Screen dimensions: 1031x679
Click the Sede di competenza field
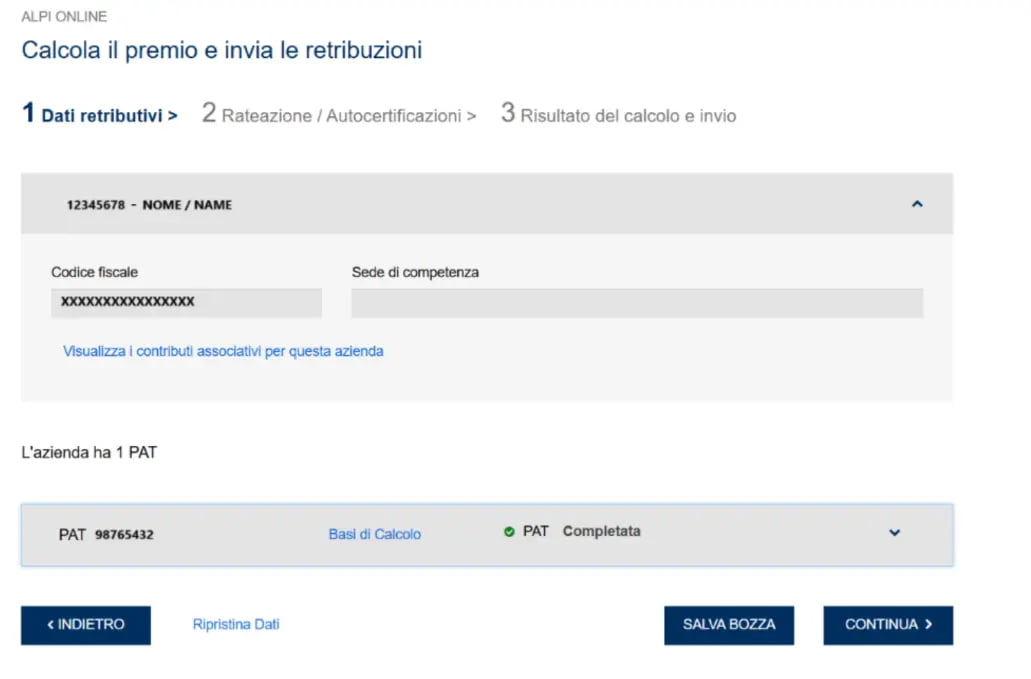636,303
